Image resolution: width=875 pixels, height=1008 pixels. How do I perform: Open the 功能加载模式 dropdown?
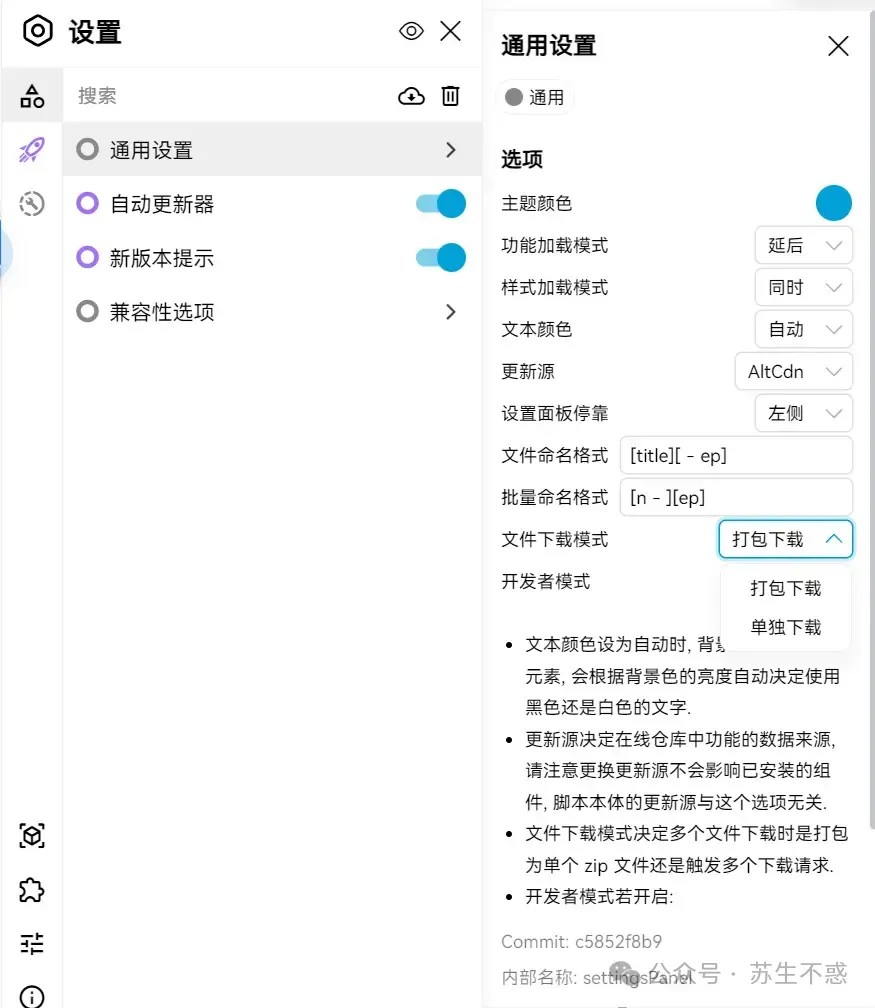(804, 245)
